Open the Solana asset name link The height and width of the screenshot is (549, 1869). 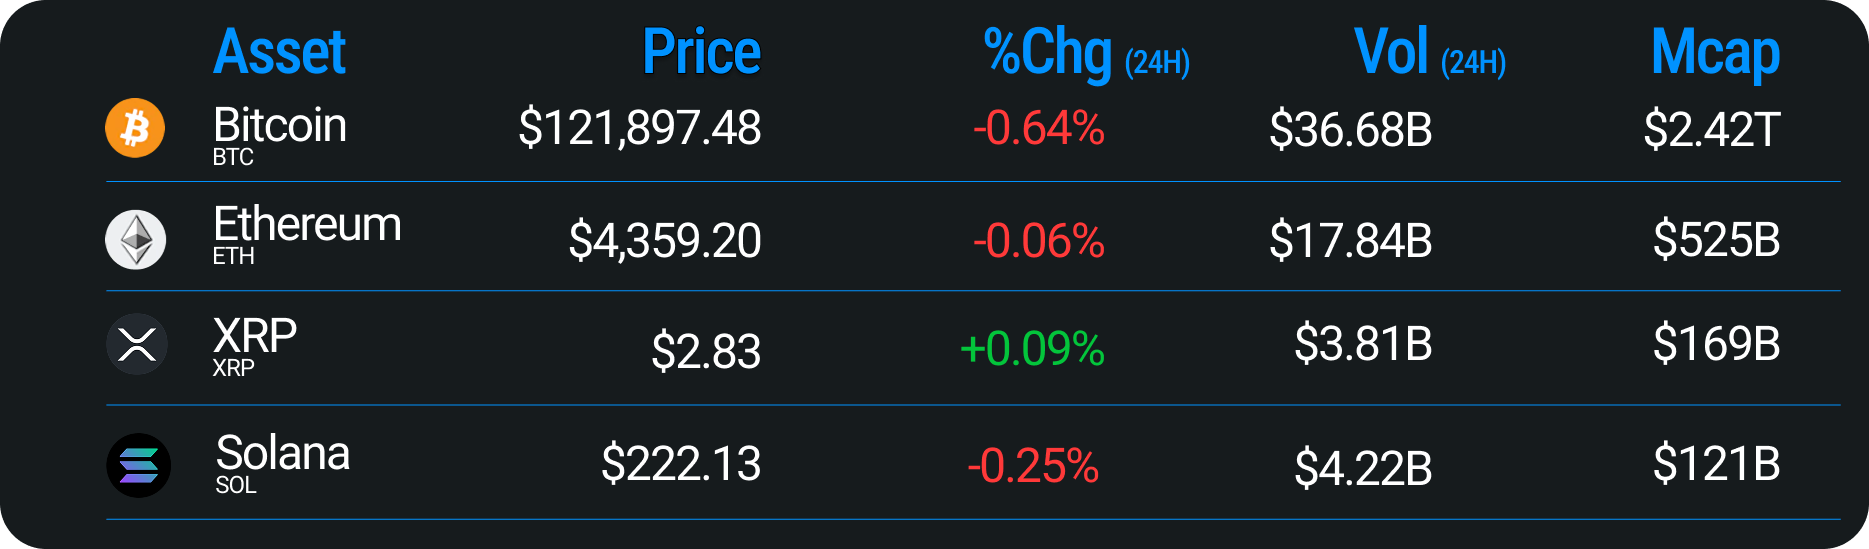pos(283,454)
